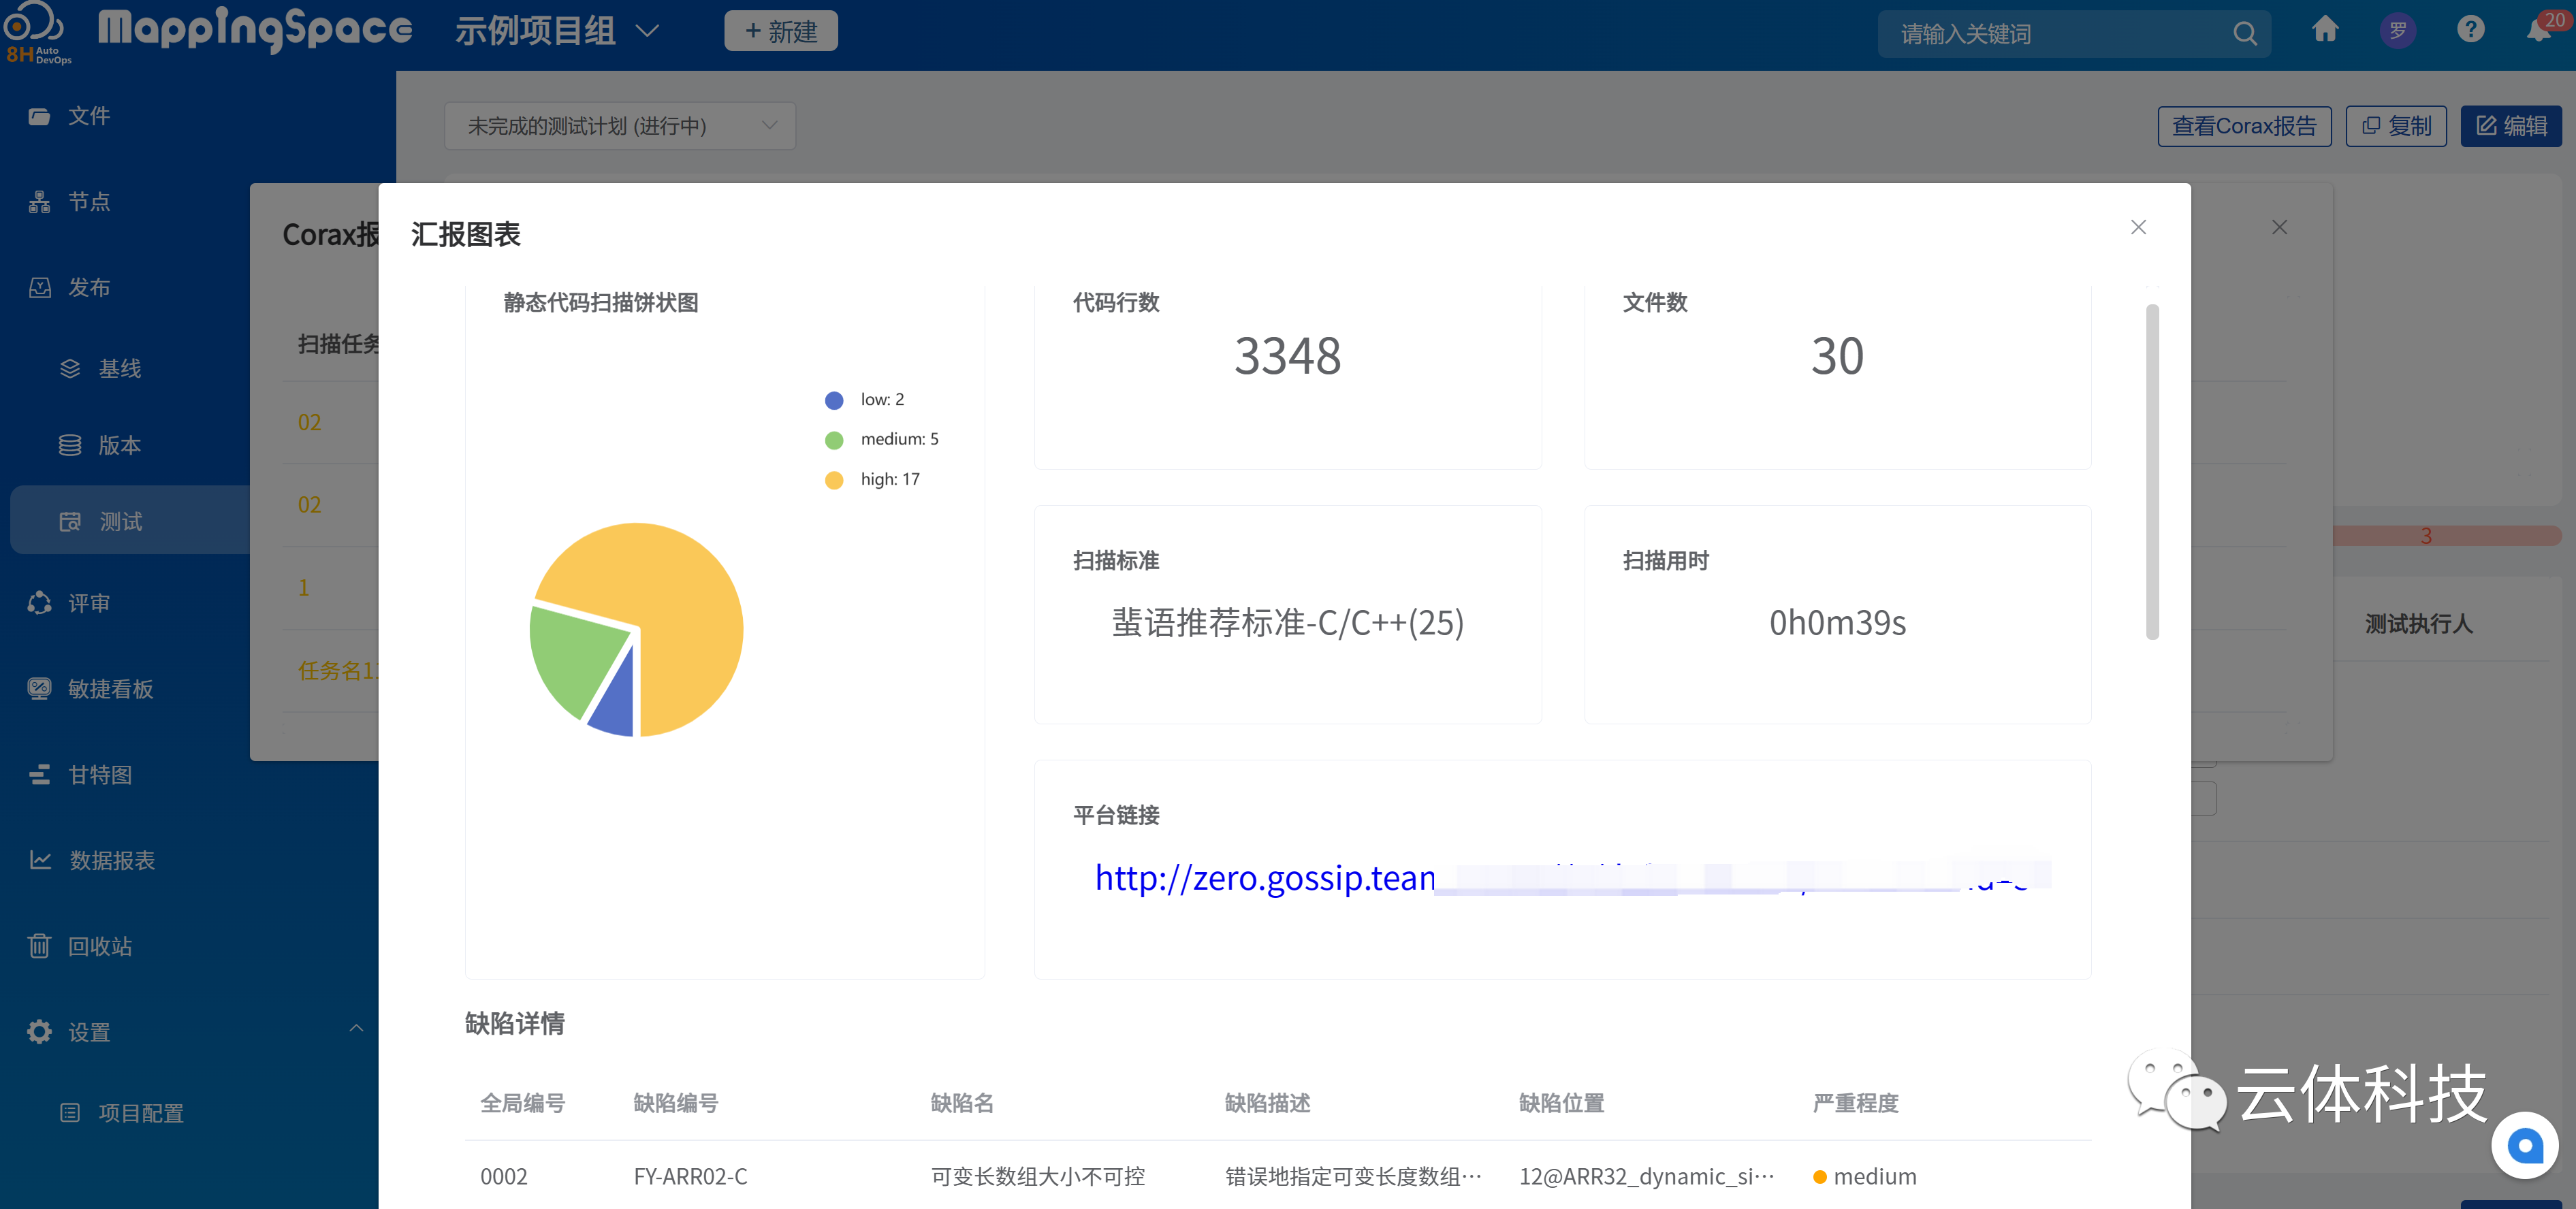Click the layers icon beside 基线

[70, 369]
